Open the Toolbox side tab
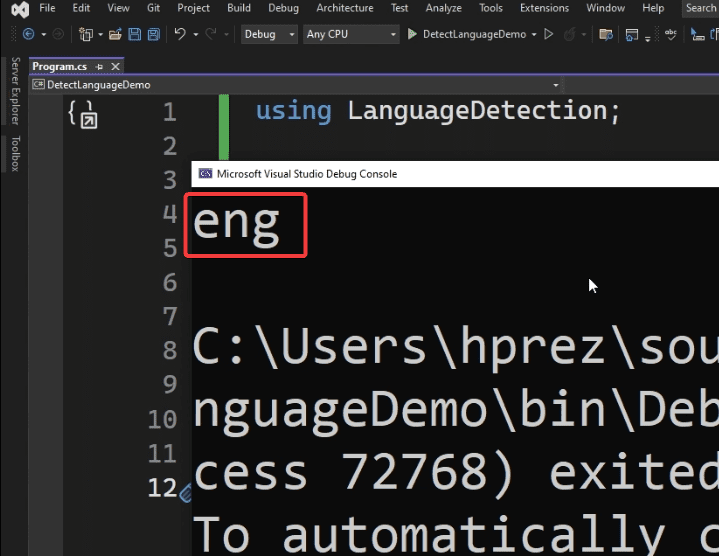719x556 pixels. pyautogui.click(x=15, y=154)
